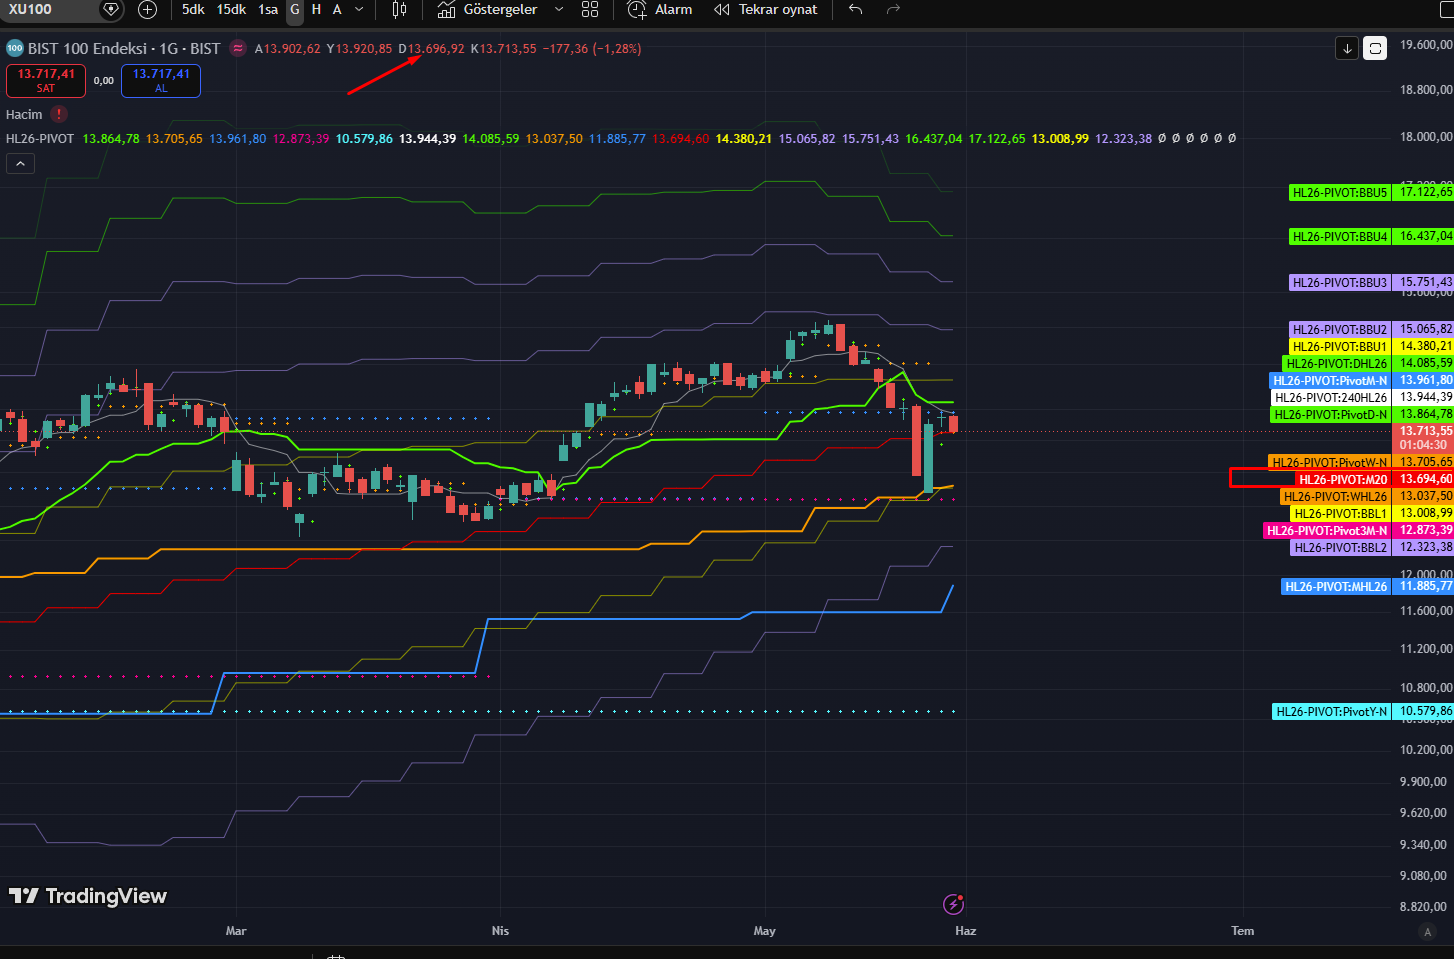Click the Mar label on the time axis

click(x=236, y=931)
